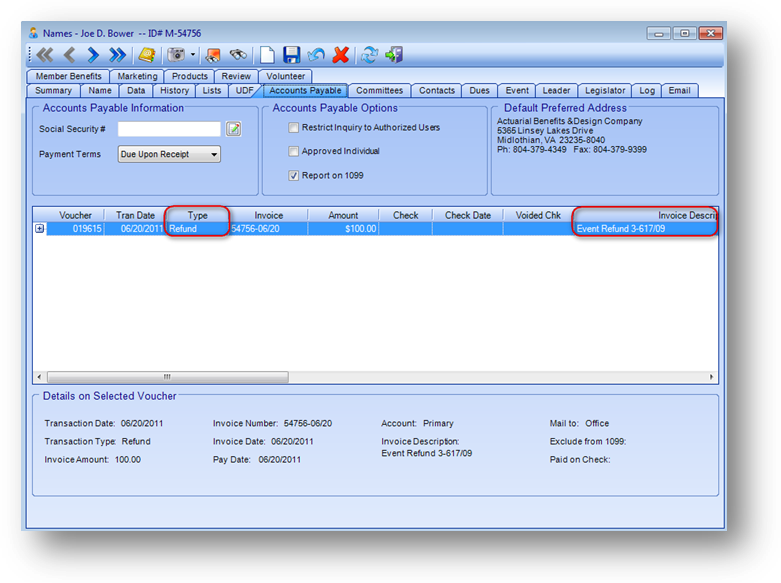Click horizontal scrollbar thumb in voucher grid

tap(168, 377)
